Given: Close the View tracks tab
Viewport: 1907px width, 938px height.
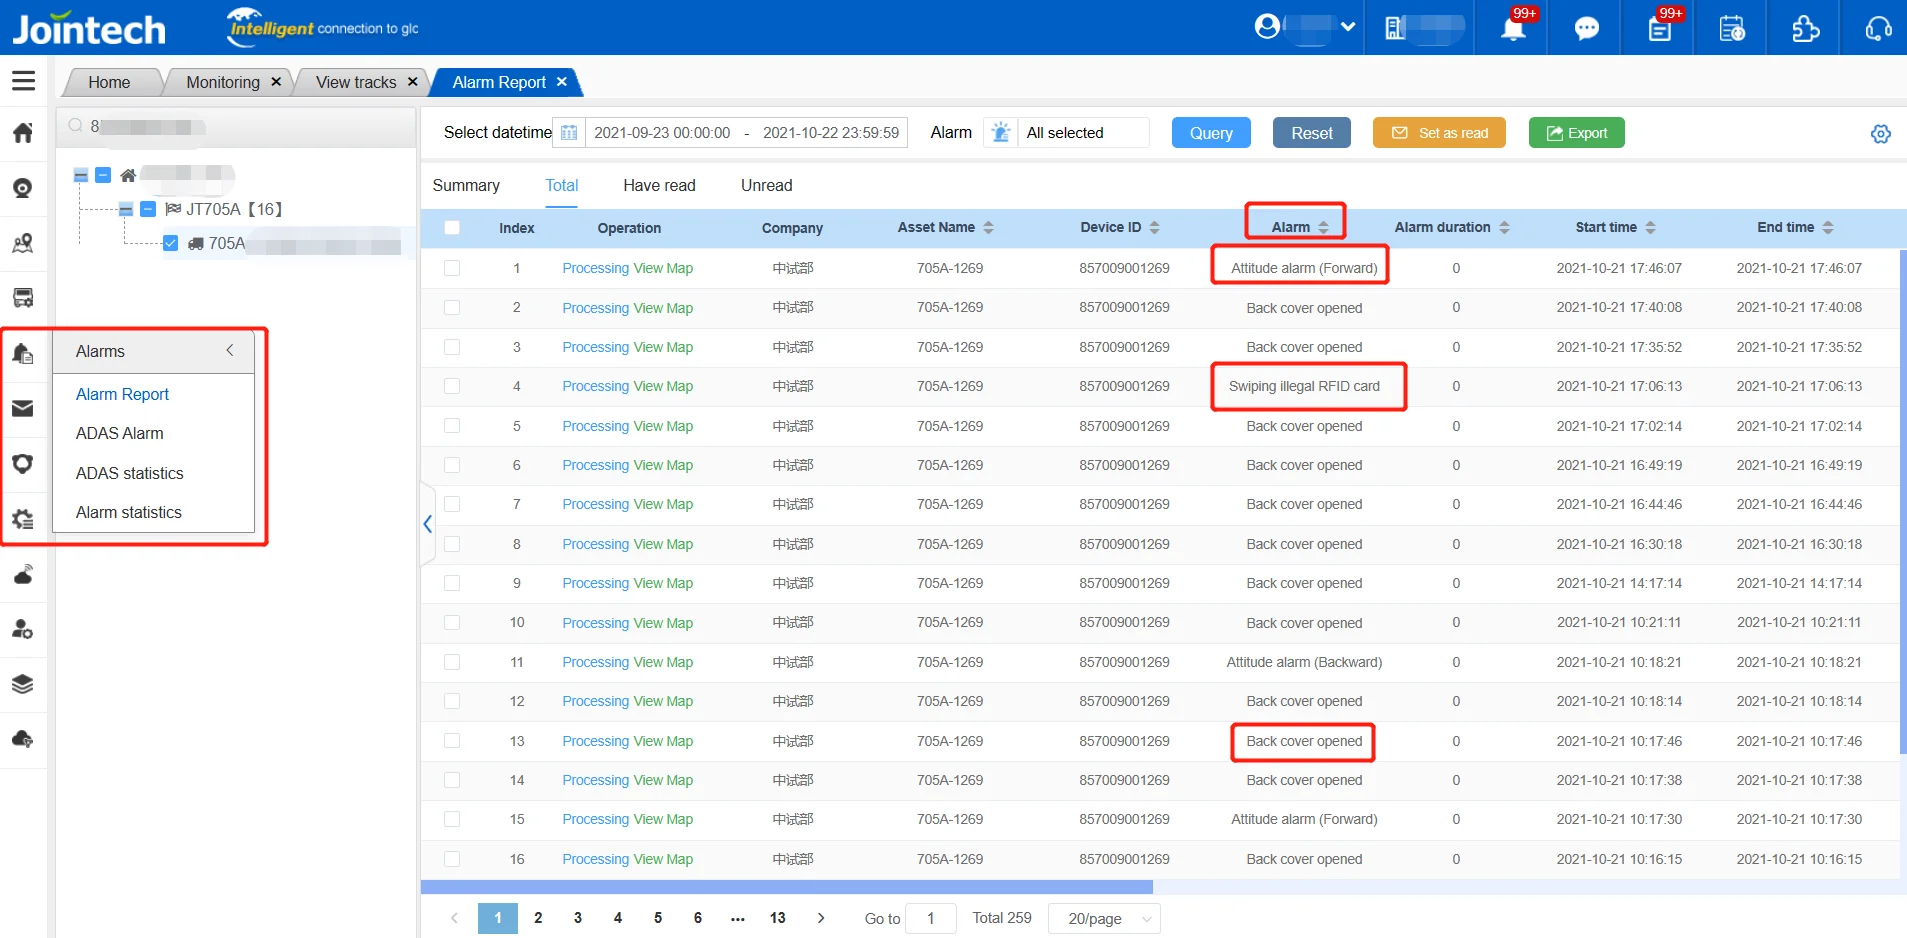Looking at the screenshot, I should 412,82.
